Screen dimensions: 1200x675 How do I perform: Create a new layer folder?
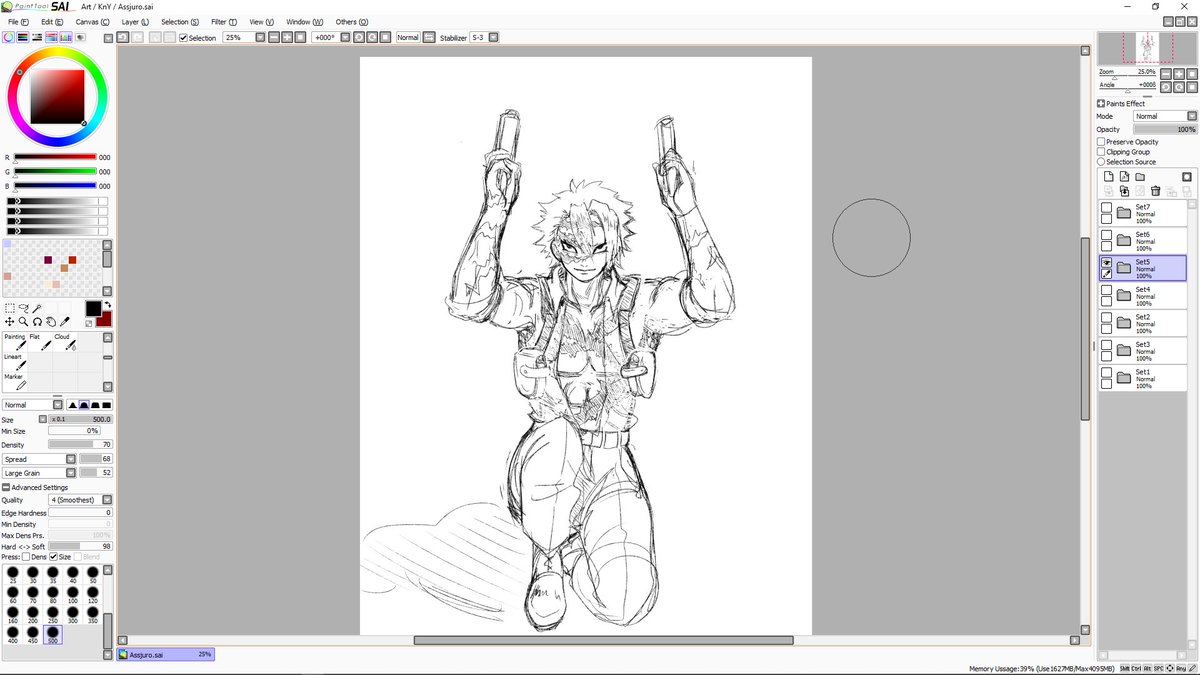[x=1139, y=177]
